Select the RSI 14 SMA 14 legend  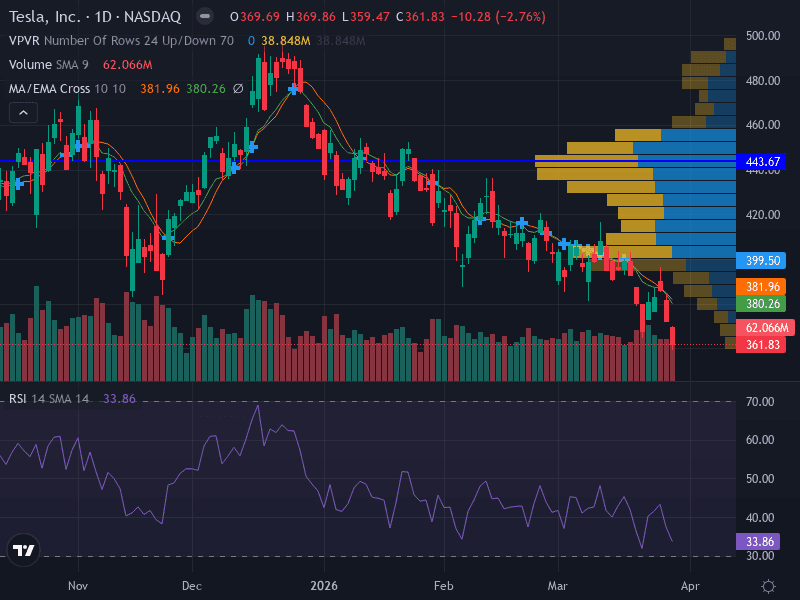tap(49, 398)
